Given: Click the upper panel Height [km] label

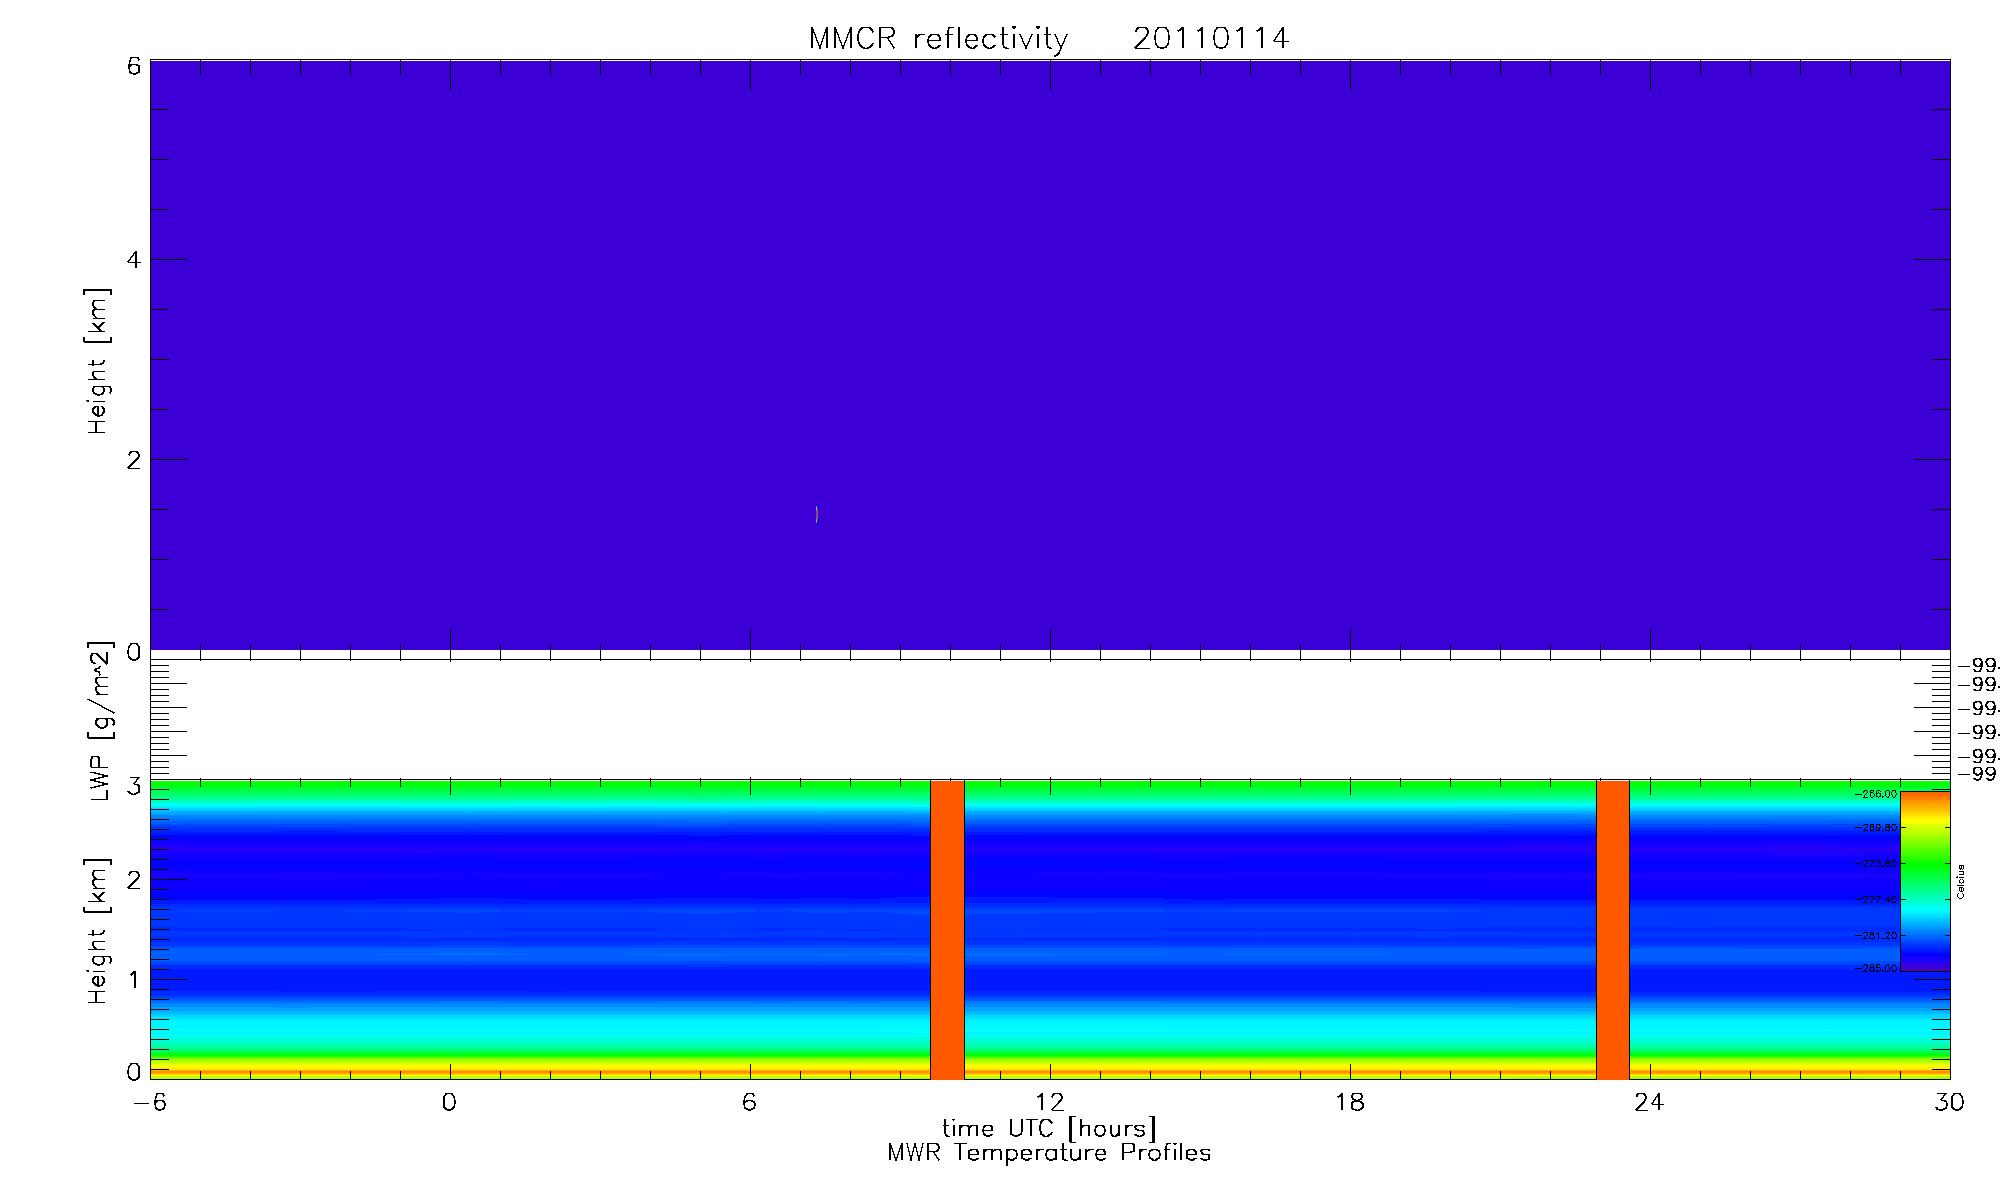Looking at the screenshot, I should [x=97, y=361].
